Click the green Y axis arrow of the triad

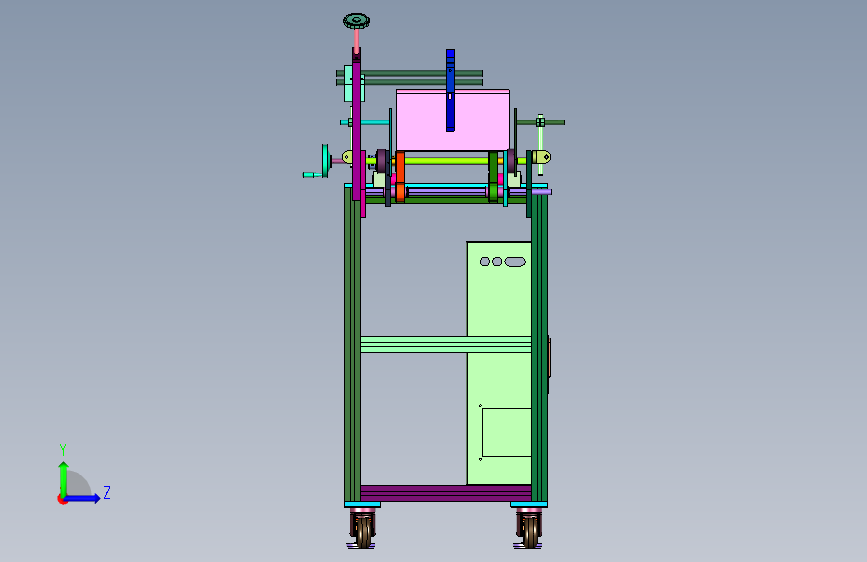coord(64,479)
